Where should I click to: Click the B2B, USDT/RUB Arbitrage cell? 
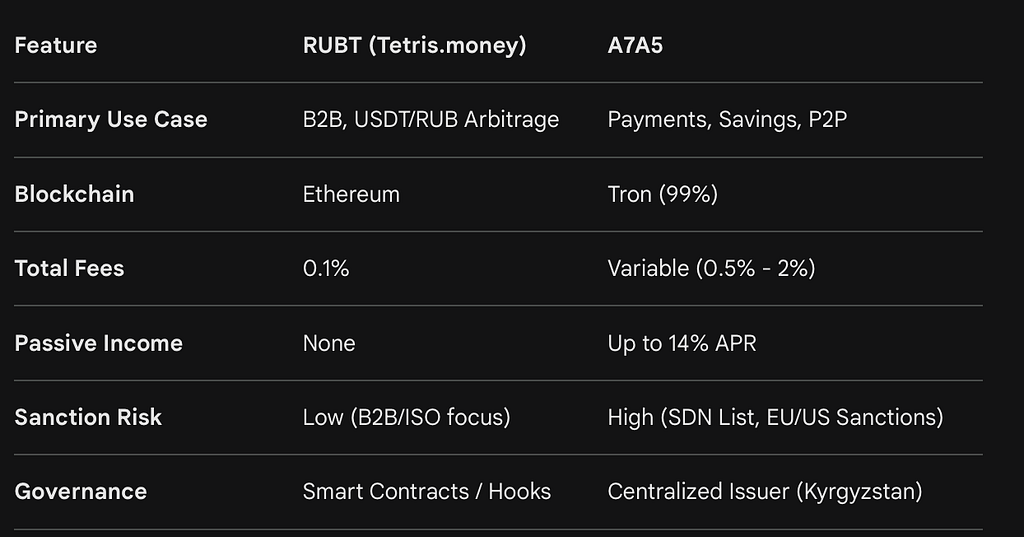click(430, 120)
